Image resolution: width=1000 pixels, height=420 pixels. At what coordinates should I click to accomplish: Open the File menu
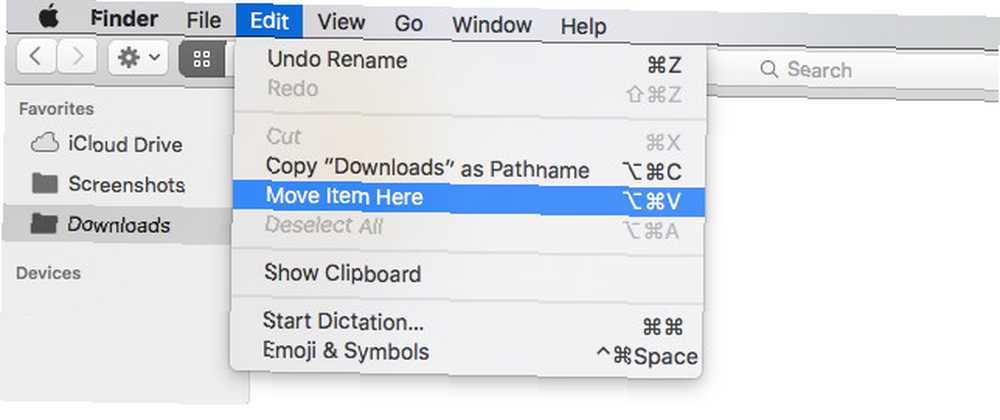pyautogui.click(x=203, y=20)
